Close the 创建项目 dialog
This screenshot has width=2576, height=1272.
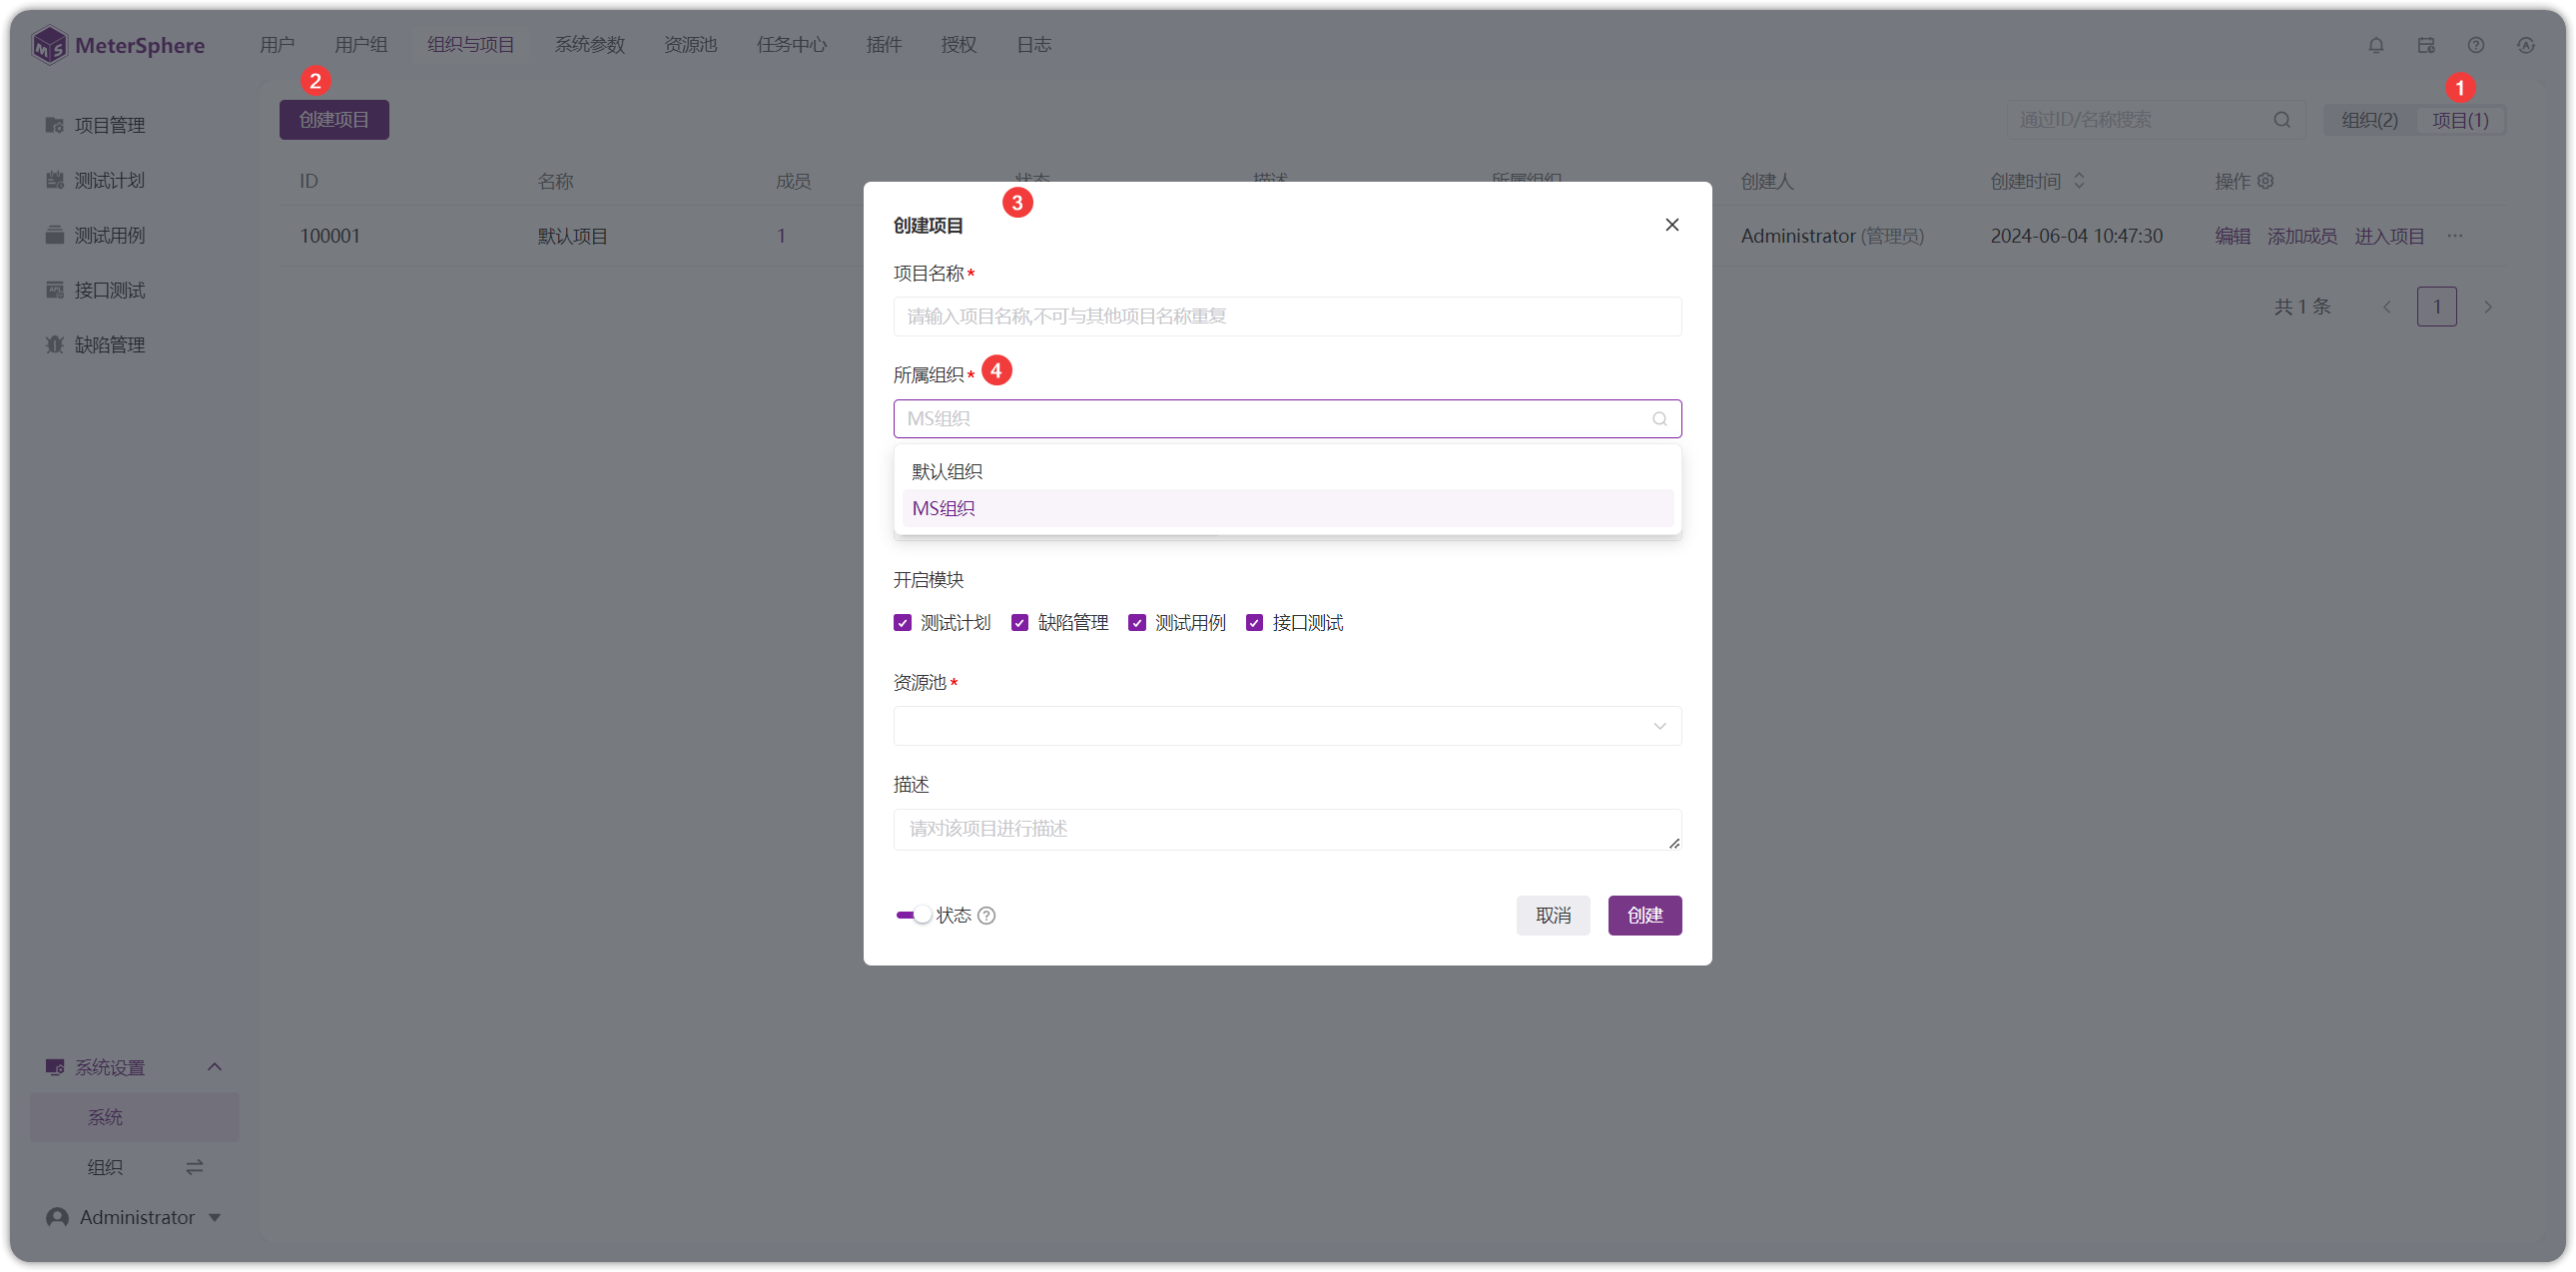(x=1672, y=225)
